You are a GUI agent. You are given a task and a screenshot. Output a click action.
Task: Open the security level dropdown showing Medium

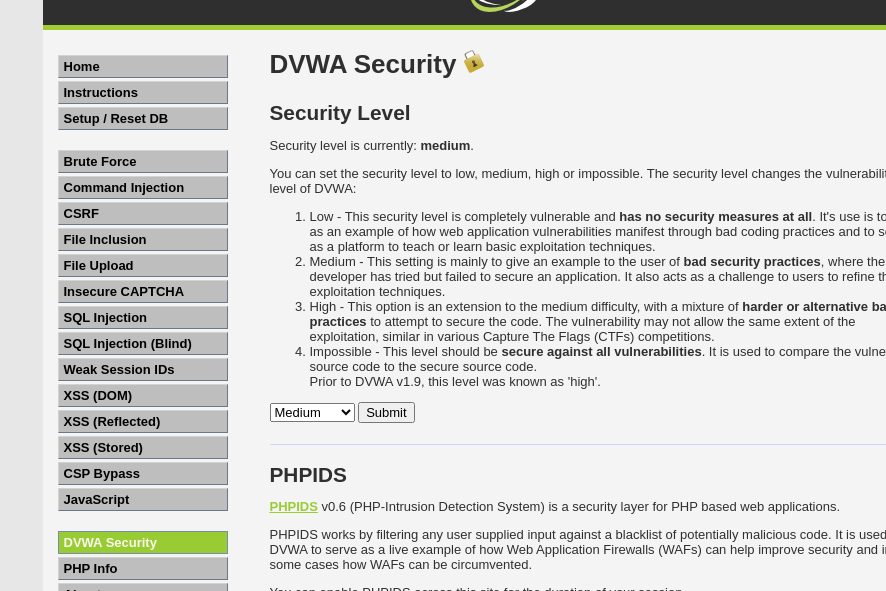(311, 412)
